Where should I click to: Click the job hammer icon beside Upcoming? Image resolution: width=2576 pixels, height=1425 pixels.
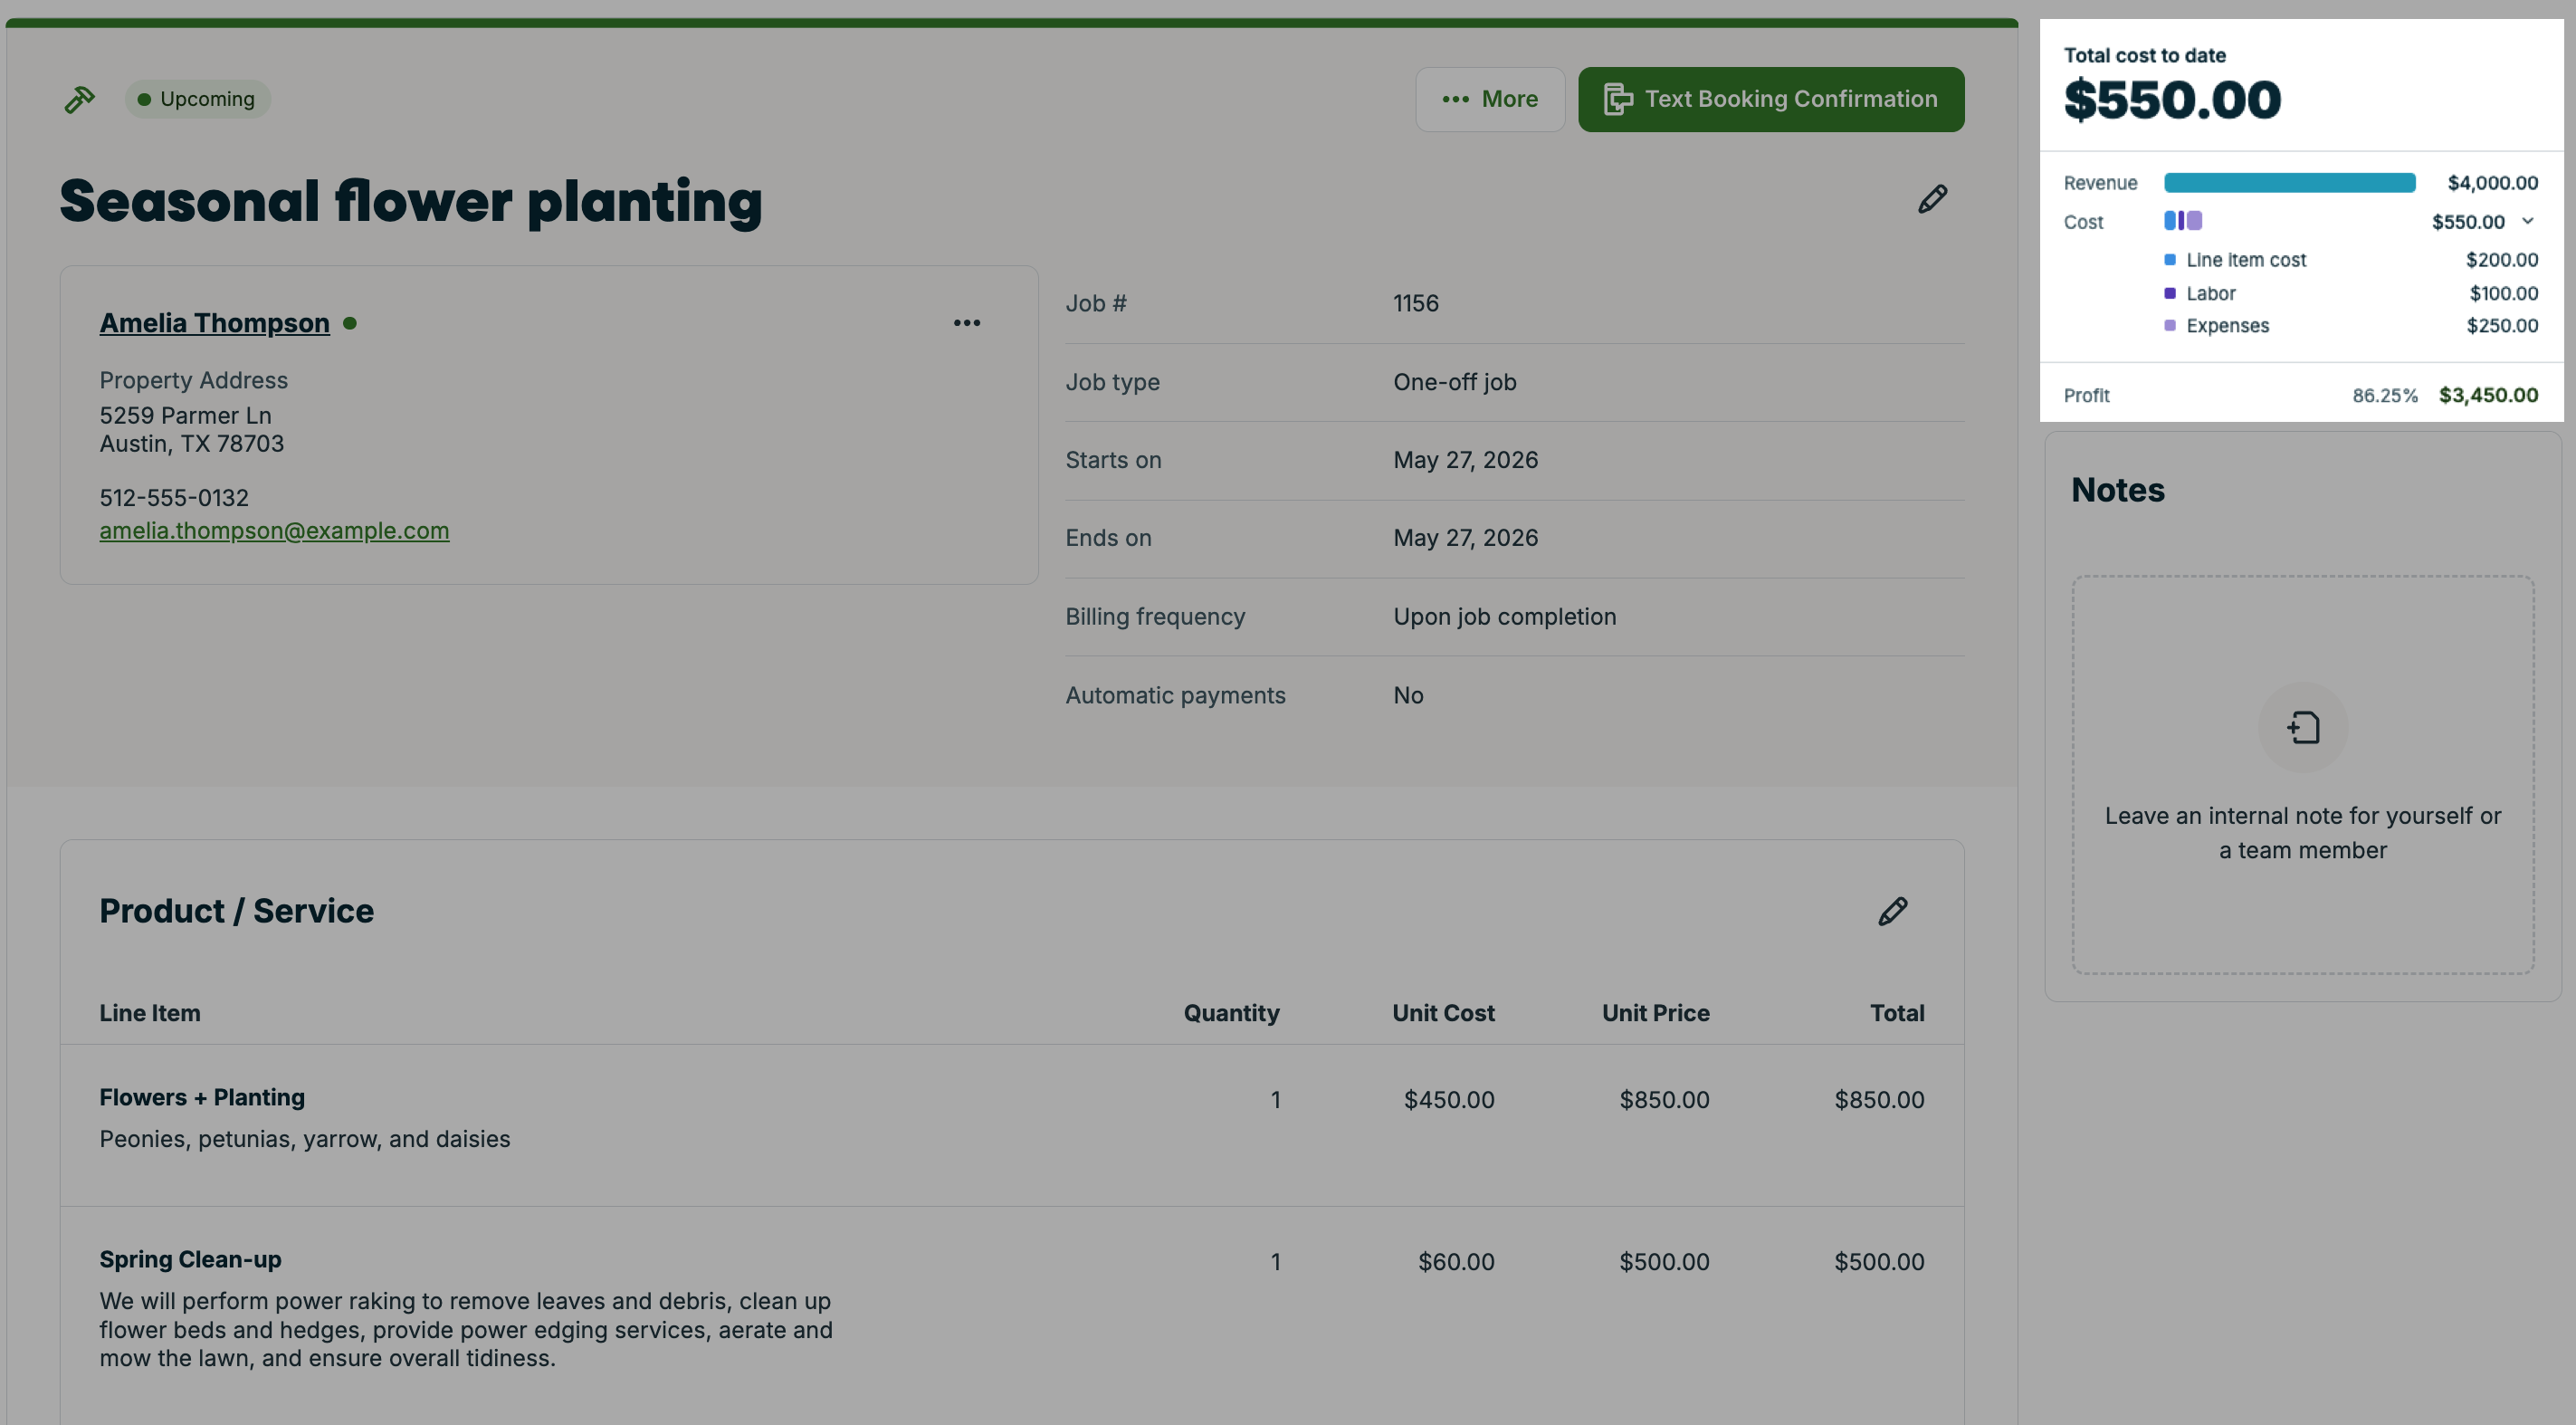click(x=80, y=99)
